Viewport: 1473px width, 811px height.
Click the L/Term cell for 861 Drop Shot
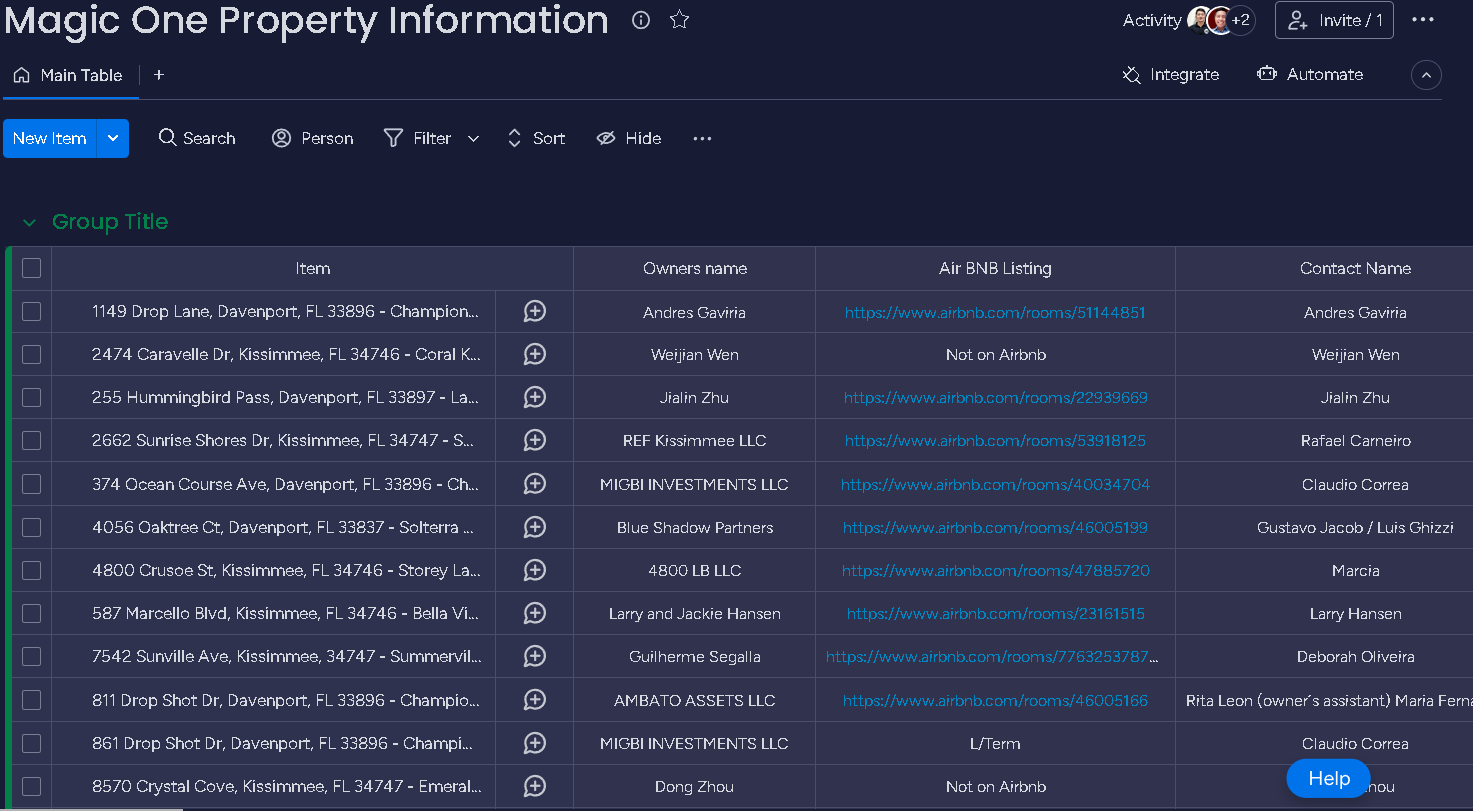[x=995, y=744]
